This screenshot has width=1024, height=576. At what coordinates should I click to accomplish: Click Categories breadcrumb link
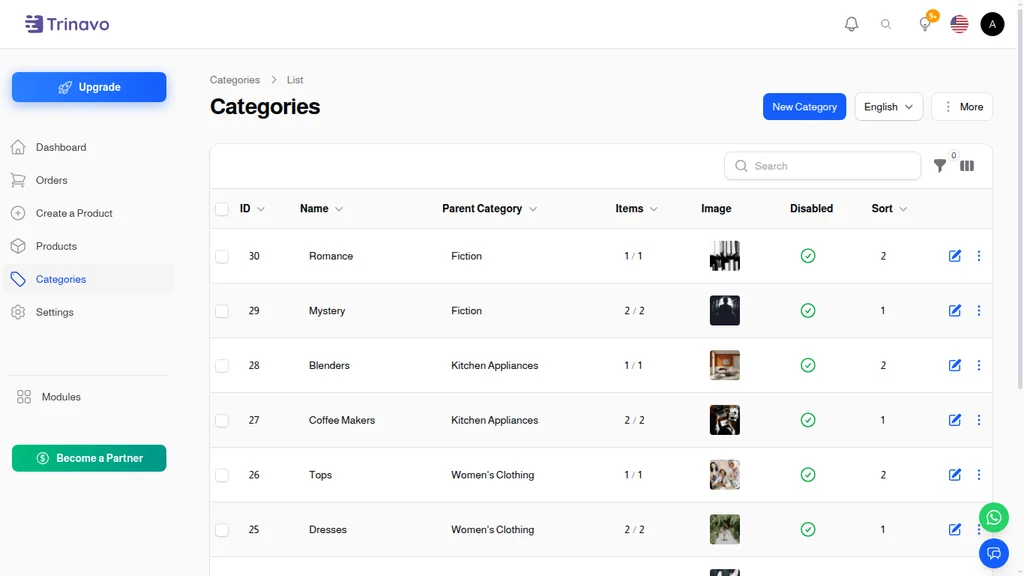pos(234,80)
